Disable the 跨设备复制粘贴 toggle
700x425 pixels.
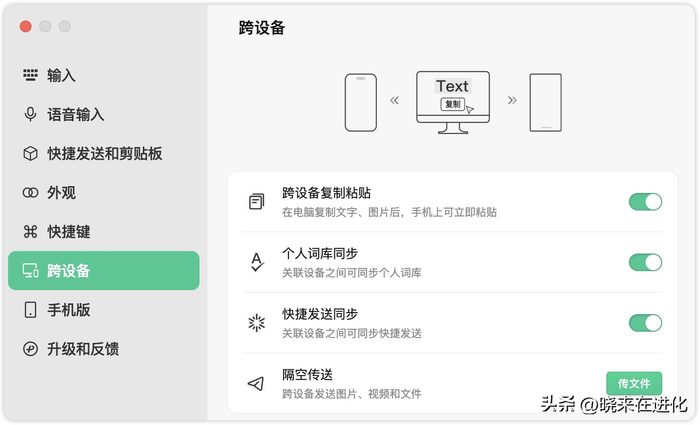click(x=645, y=202)
